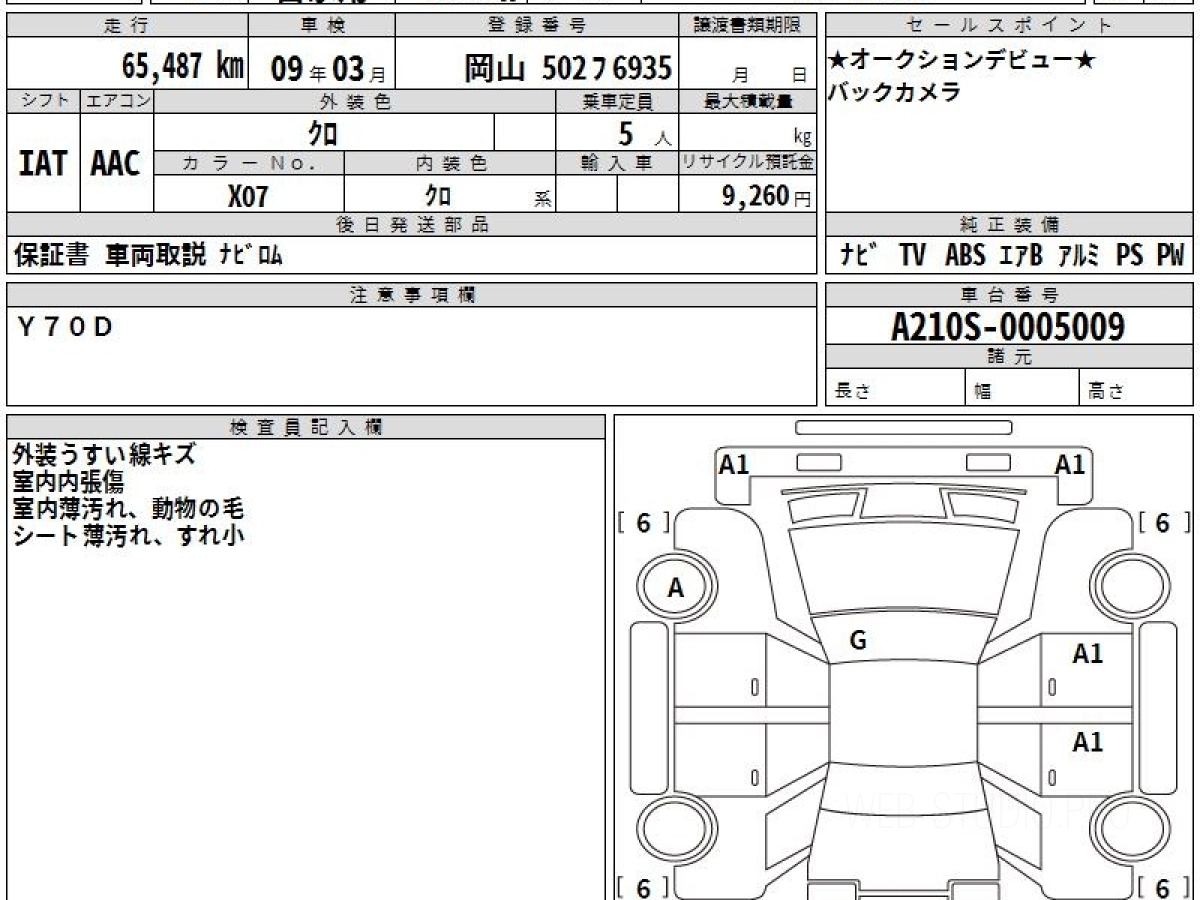Click the 65,487 km mileage value

click(183, 68)
